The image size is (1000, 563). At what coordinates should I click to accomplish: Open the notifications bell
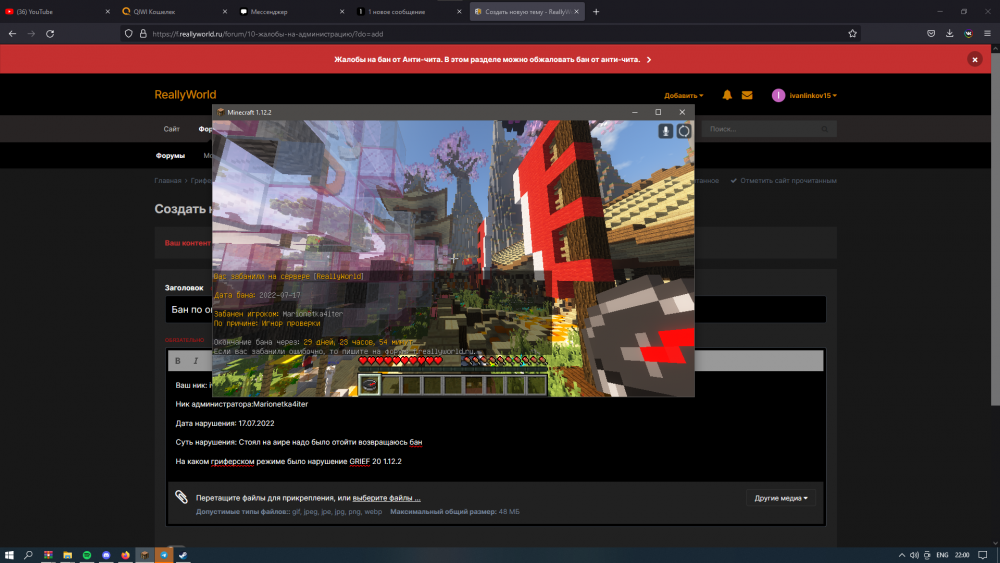[727, 95]
